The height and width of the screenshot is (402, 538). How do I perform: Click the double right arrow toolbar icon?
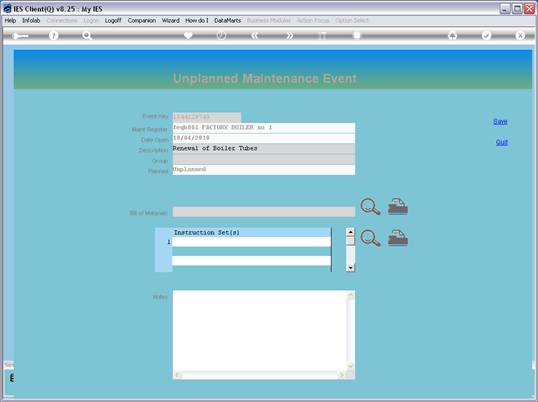tap(290, 35)
